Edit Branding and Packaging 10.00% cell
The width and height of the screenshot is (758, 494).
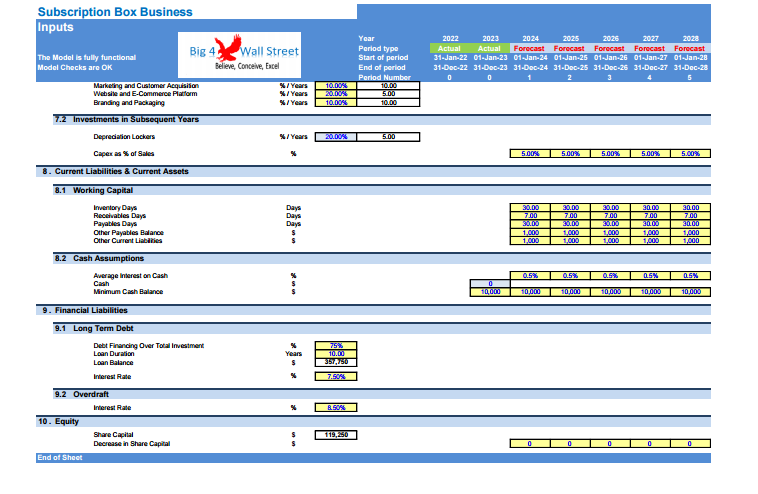tap(336, 102)
